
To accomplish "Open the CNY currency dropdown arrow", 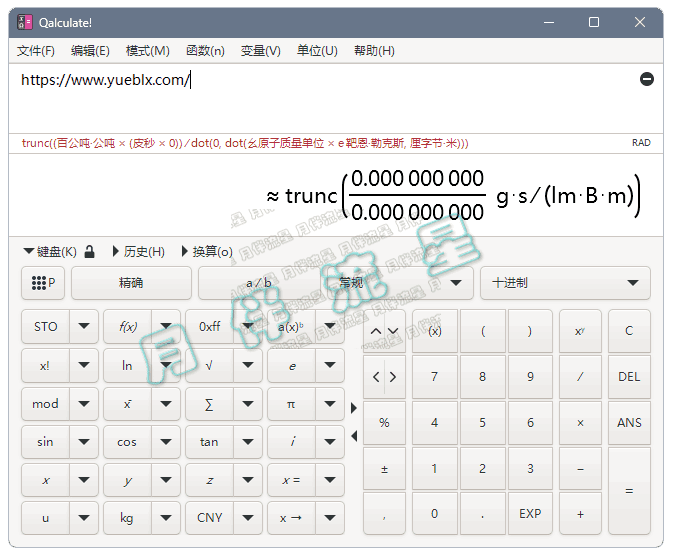I will [x=248, y=518].
